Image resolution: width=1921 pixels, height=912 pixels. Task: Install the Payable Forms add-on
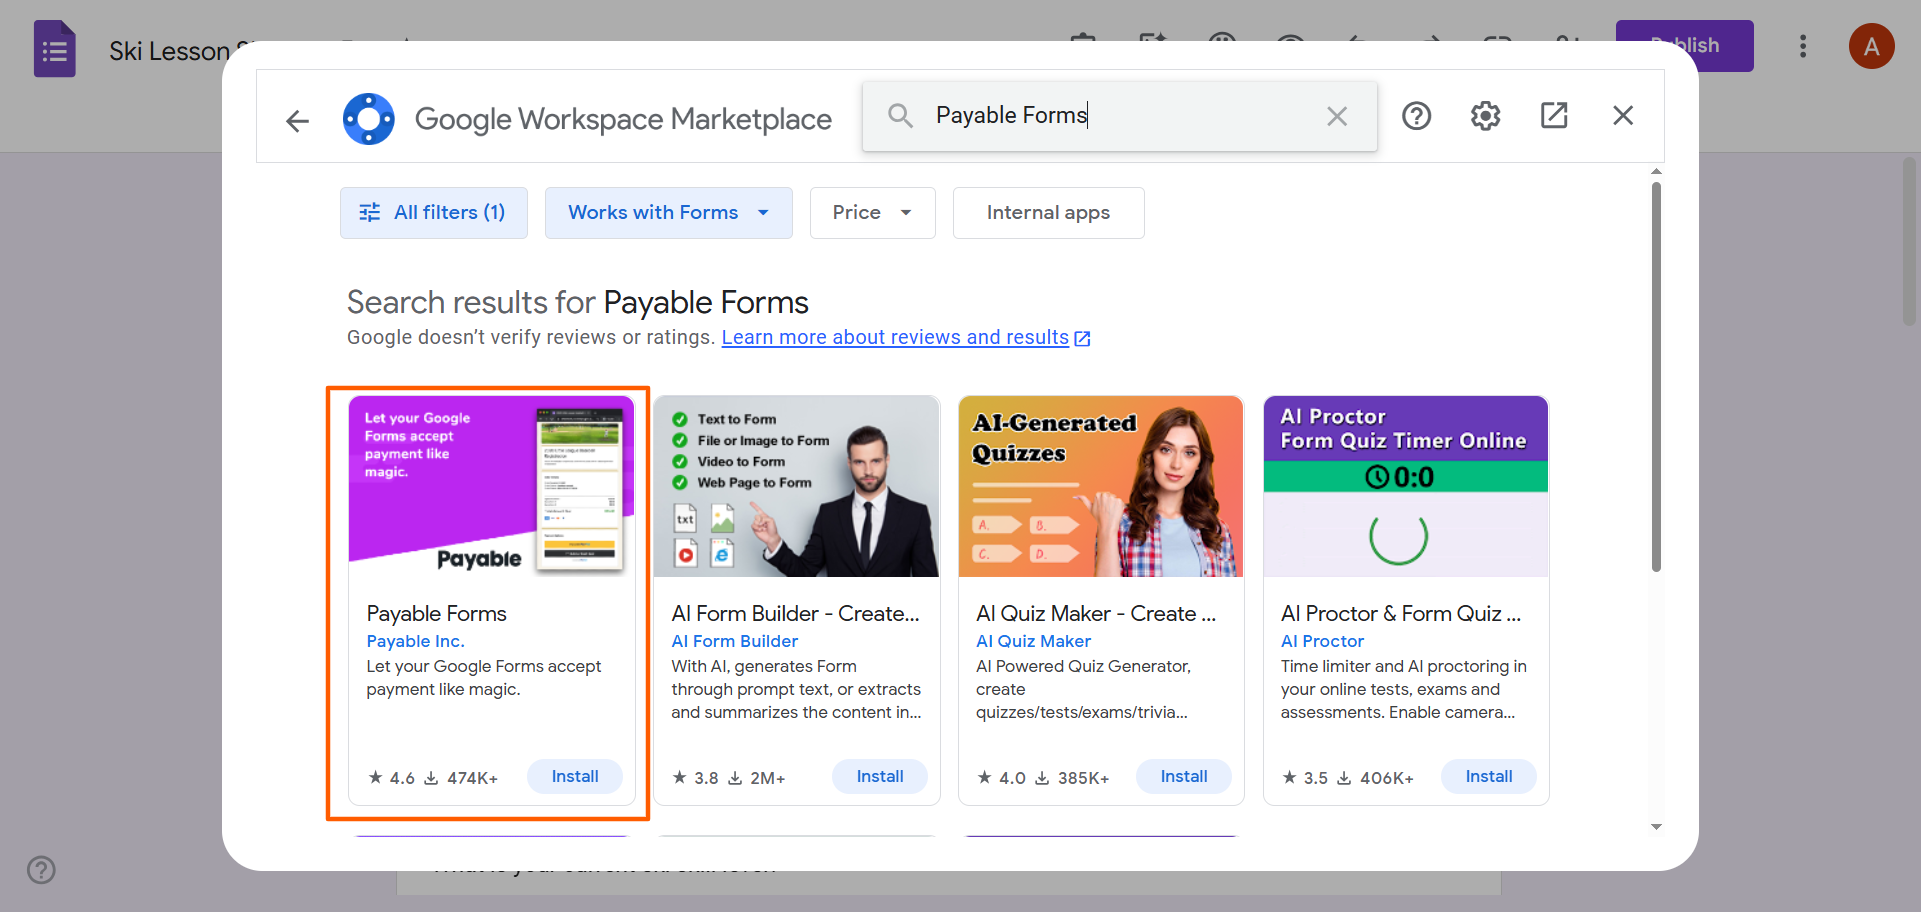(x=574, y=776)
